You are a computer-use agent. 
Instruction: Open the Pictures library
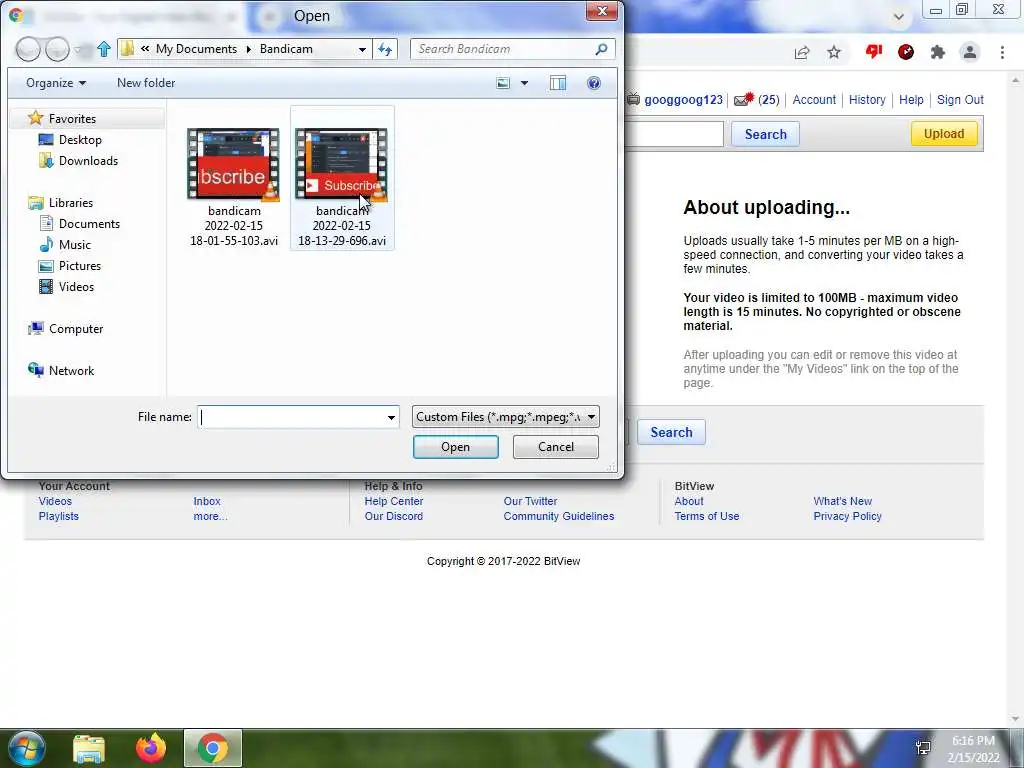pyautogui.click(x=80, y=266)
